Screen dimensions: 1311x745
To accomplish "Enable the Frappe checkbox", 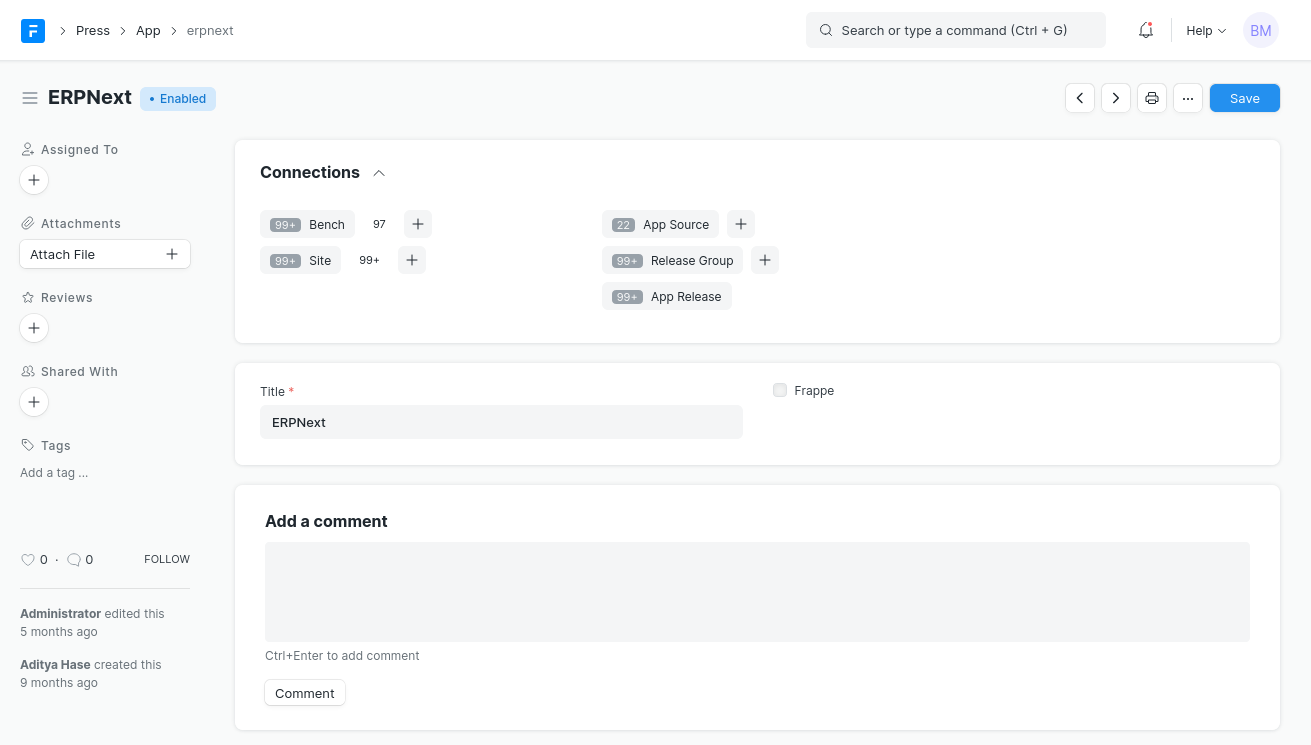I will (x=780, y=391).
